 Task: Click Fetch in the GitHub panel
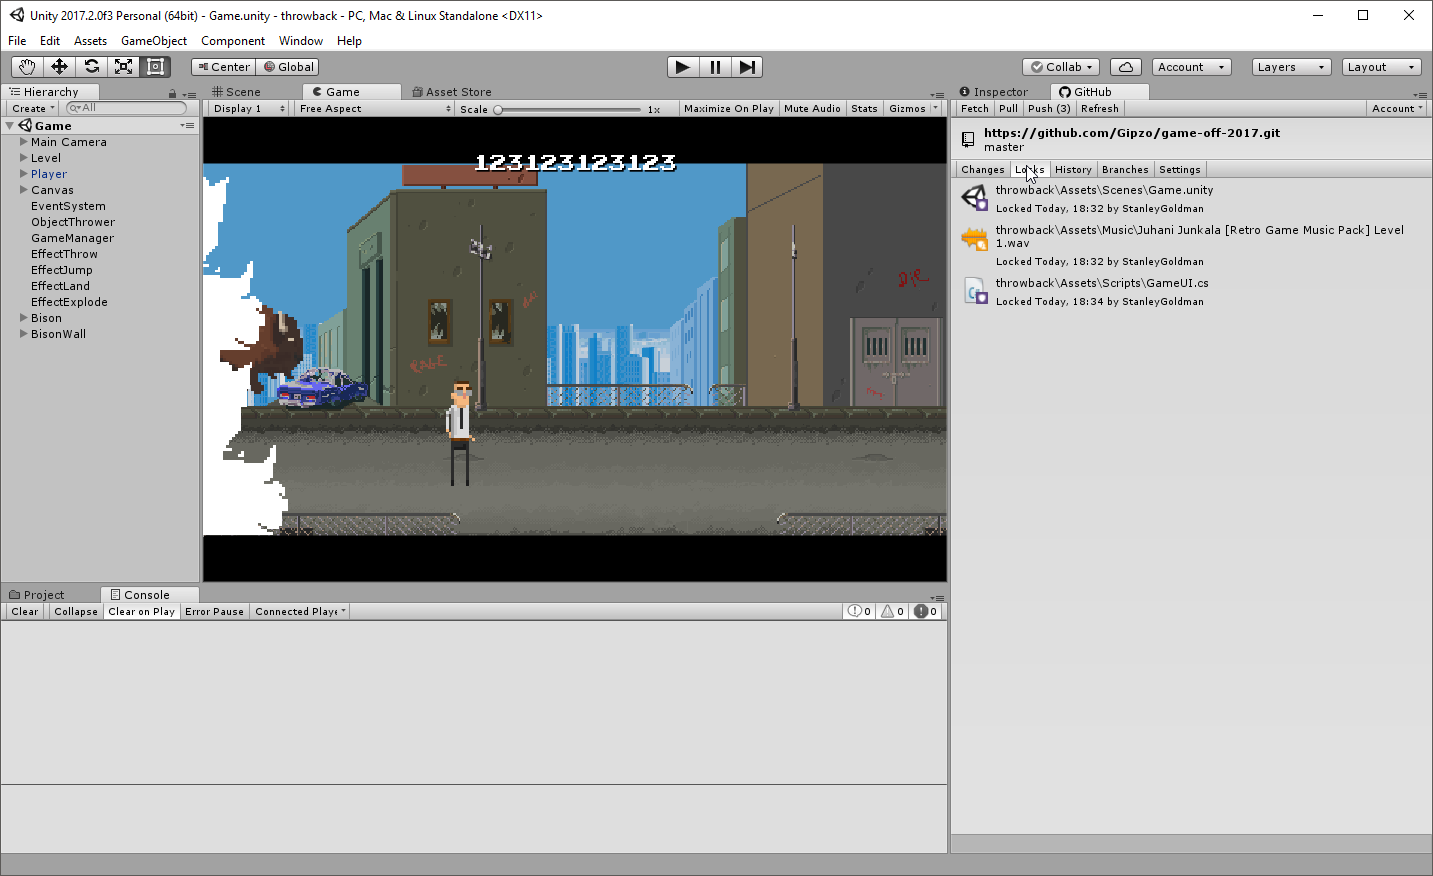[973, 108]
